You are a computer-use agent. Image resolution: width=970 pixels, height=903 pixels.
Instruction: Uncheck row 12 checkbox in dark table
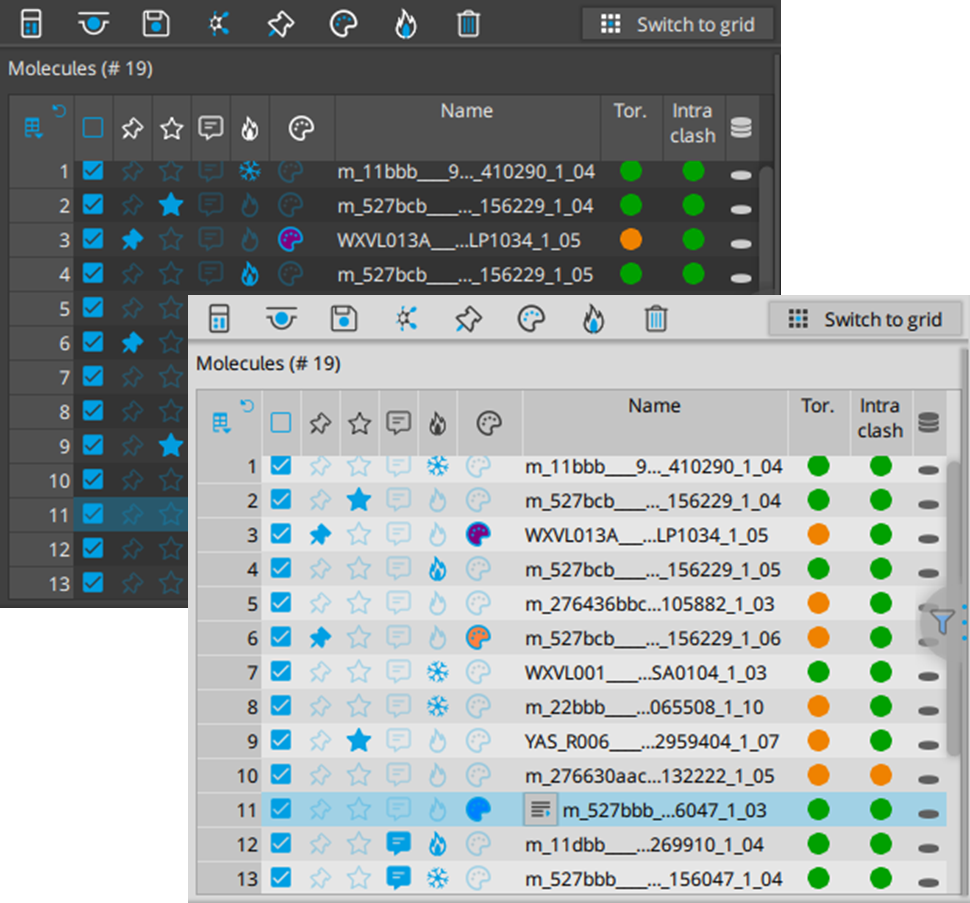coord(93,548)
